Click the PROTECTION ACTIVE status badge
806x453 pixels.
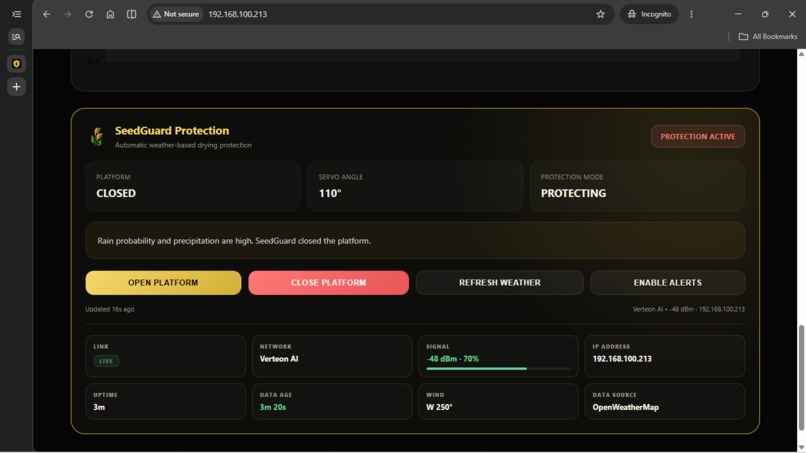pyautogui.click(x=698, y=137)
